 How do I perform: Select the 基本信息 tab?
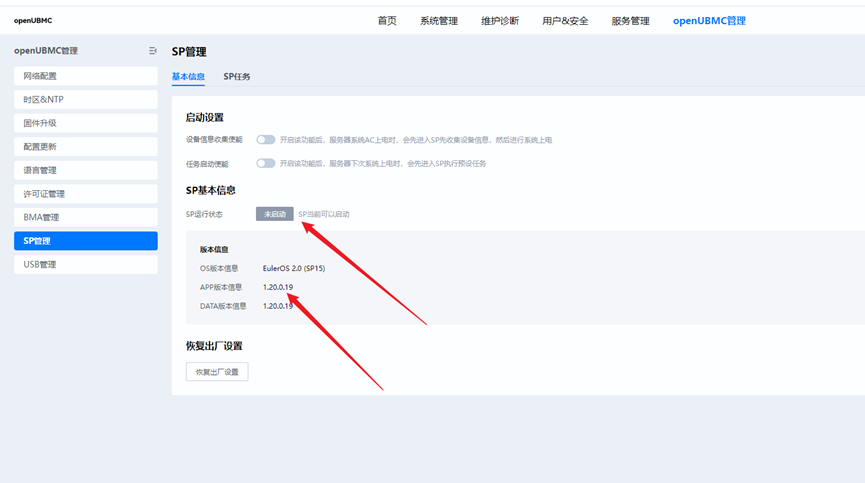(x=188, y=76)
